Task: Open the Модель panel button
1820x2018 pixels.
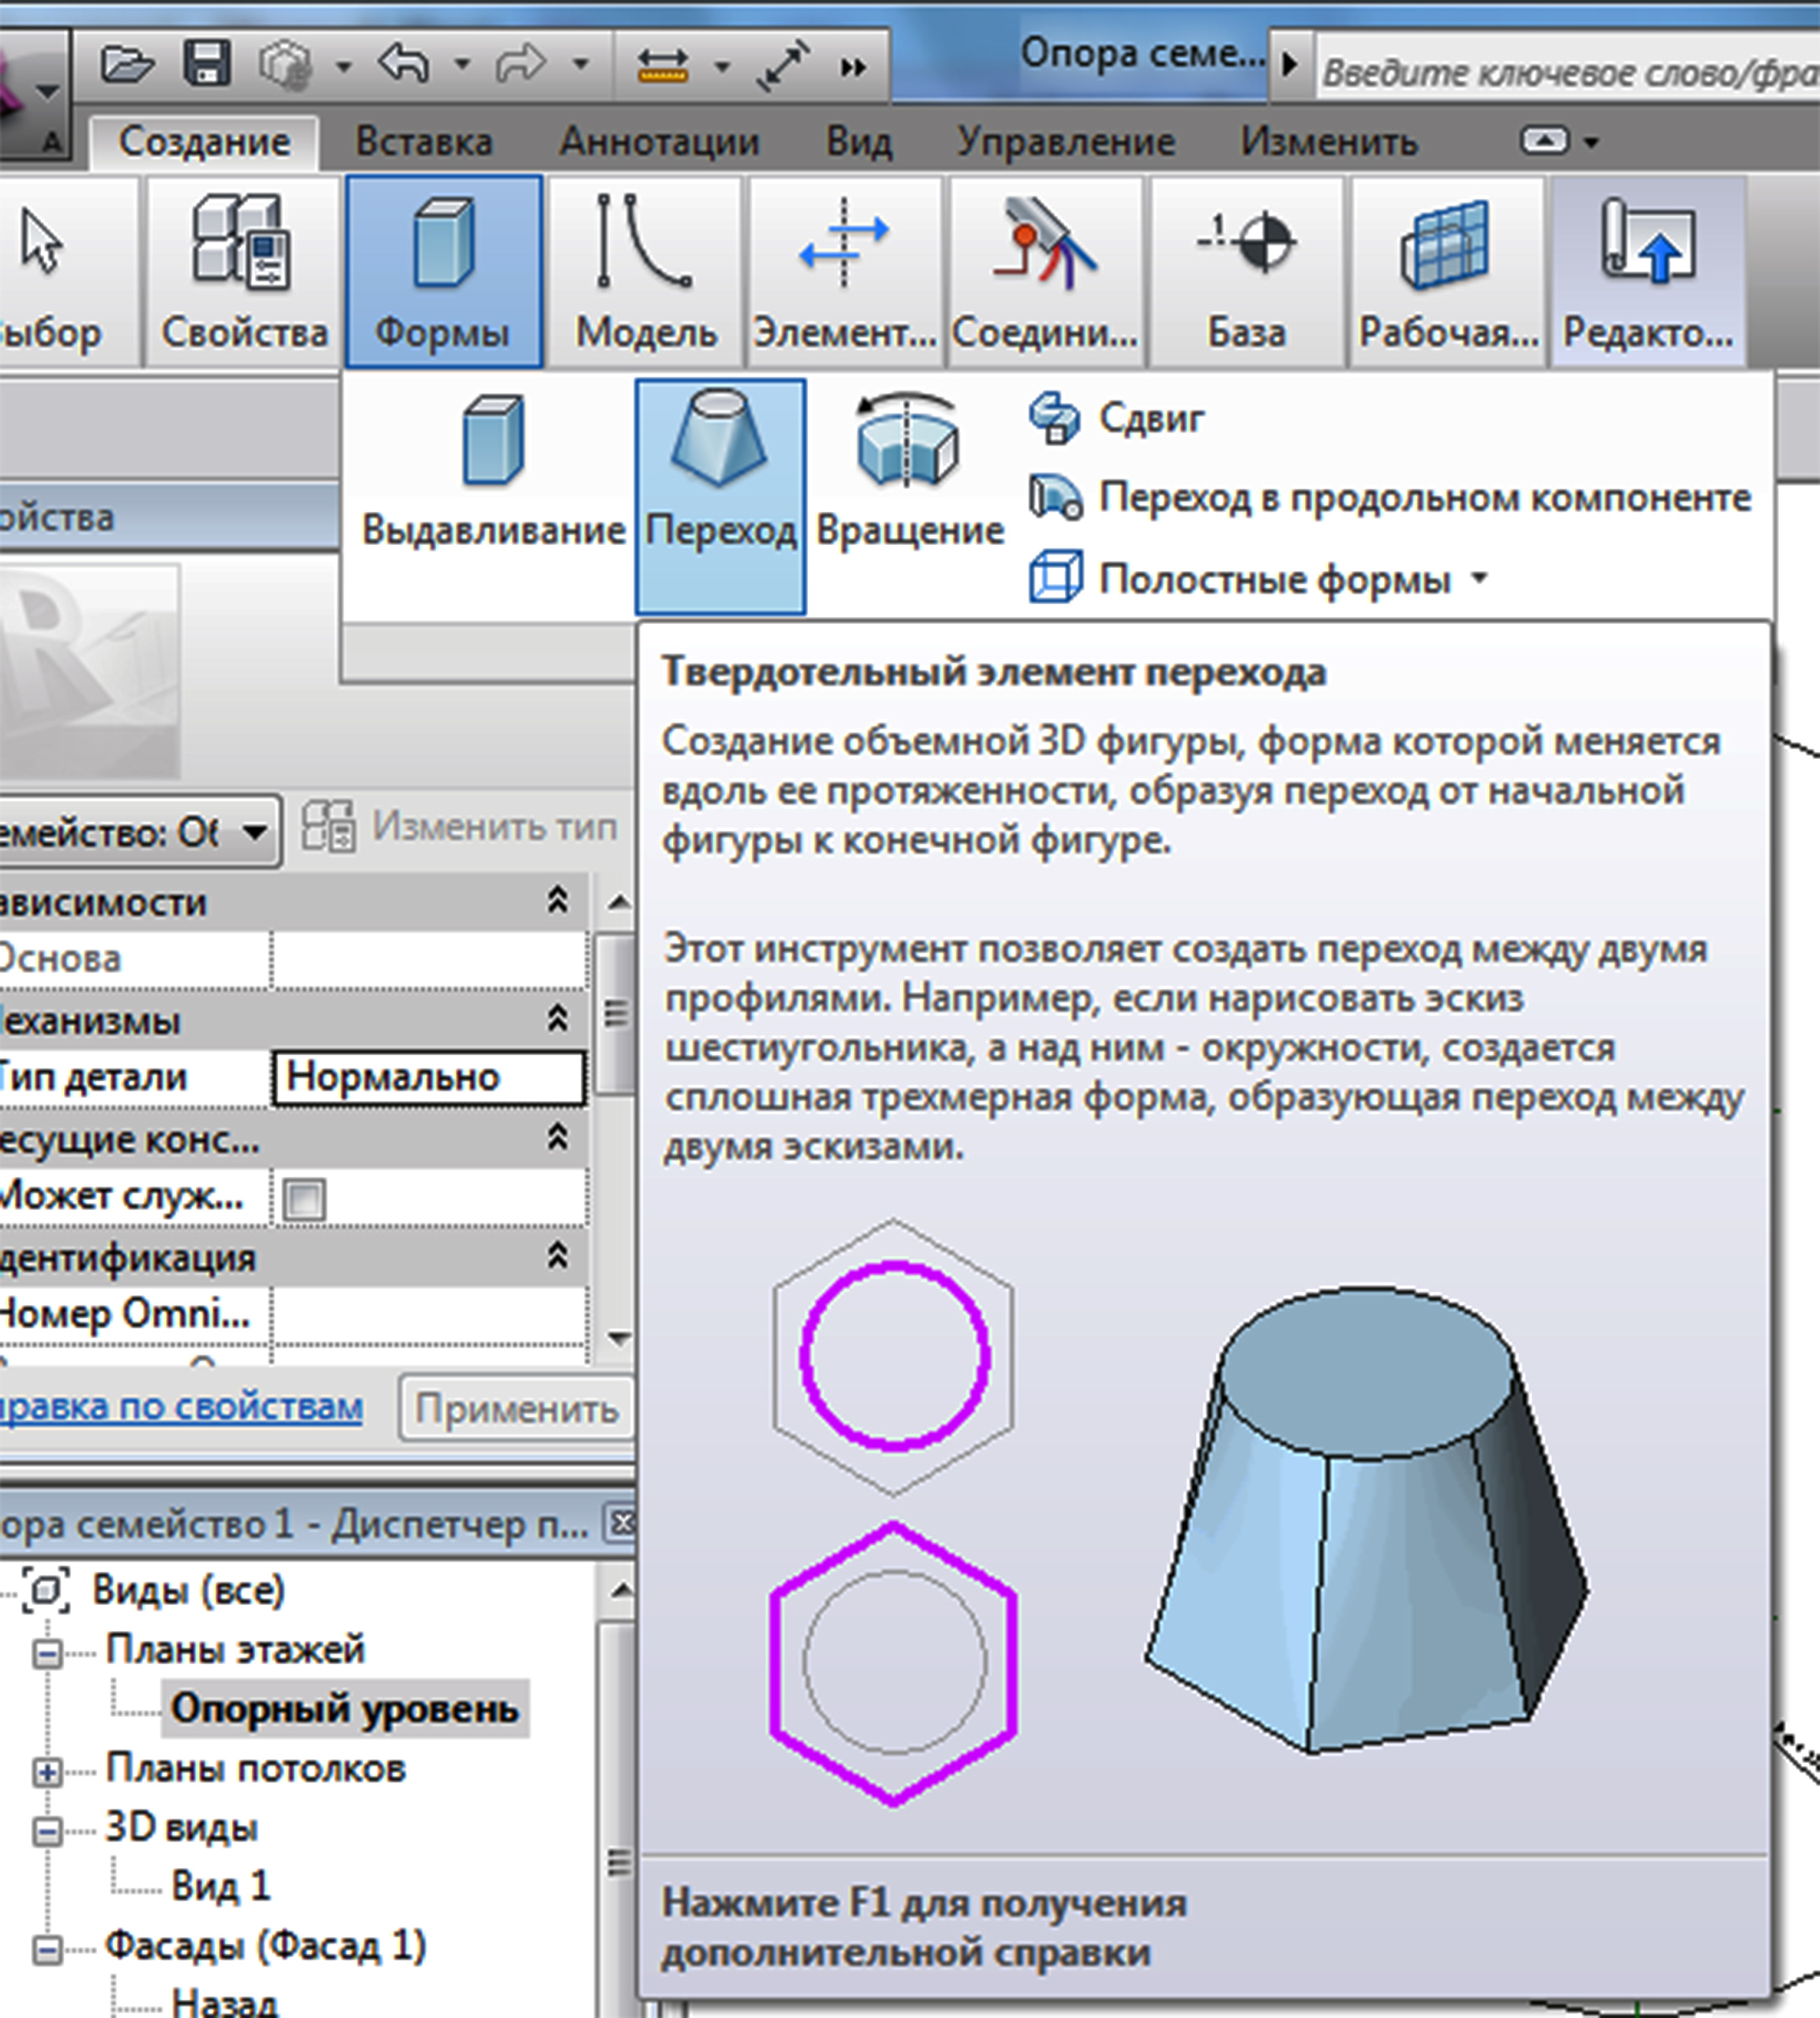Action: point(645,272)
